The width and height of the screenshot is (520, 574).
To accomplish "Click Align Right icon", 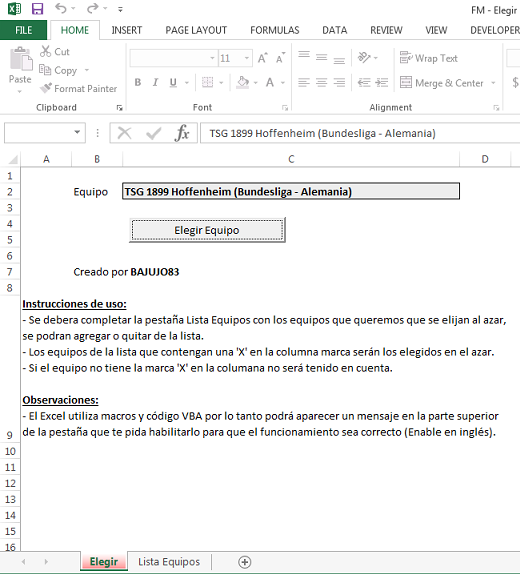I will click(x=339, y=82).
